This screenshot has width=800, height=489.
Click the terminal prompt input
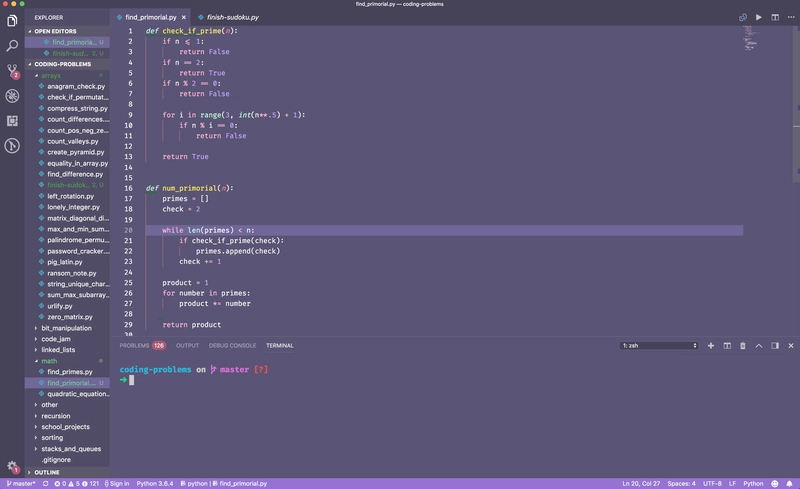(x=132, y=380)
